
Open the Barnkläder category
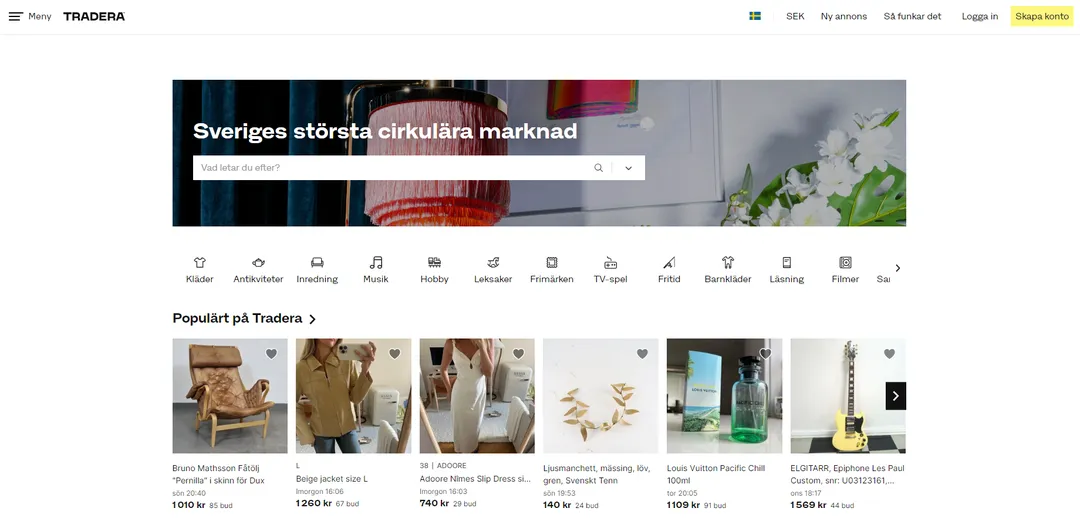[x=727, y=270]
